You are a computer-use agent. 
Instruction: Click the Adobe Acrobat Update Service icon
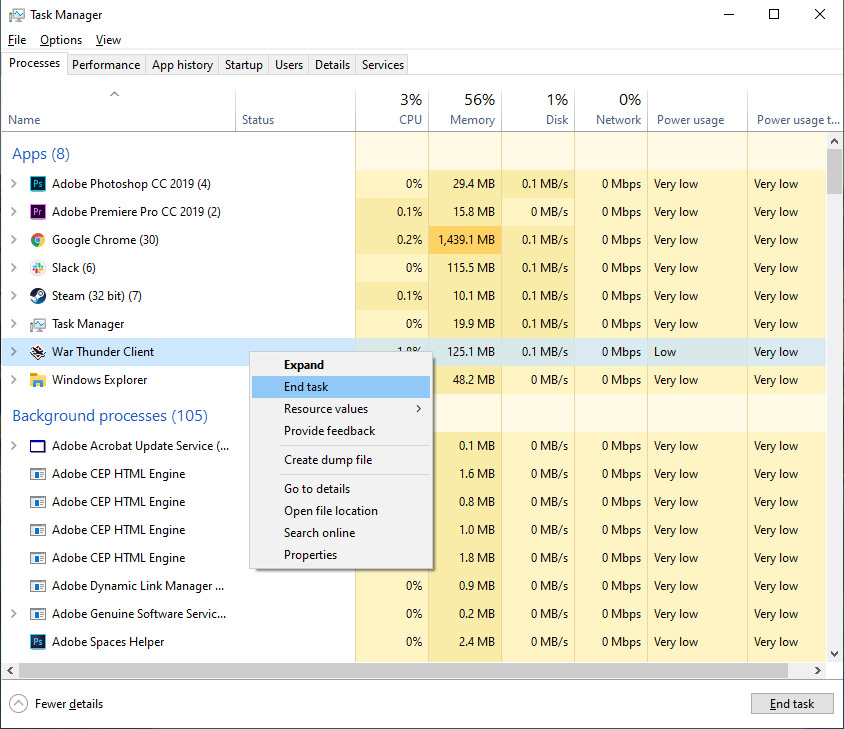coord(38,446)
